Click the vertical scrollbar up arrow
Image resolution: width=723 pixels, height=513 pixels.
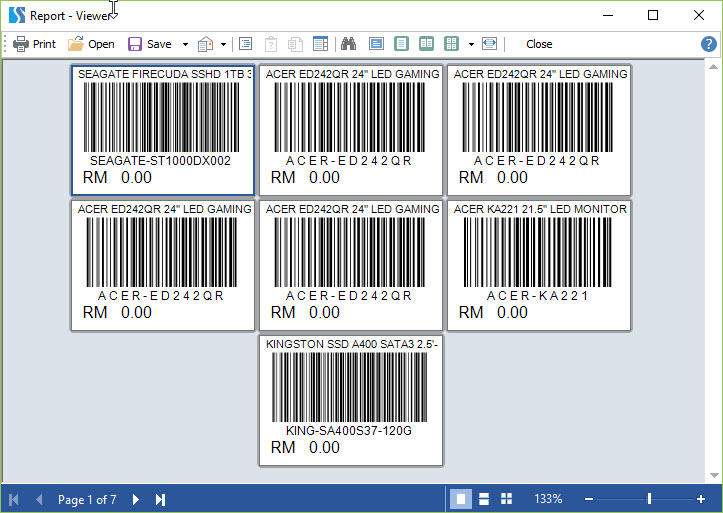[x=713, y=67]
